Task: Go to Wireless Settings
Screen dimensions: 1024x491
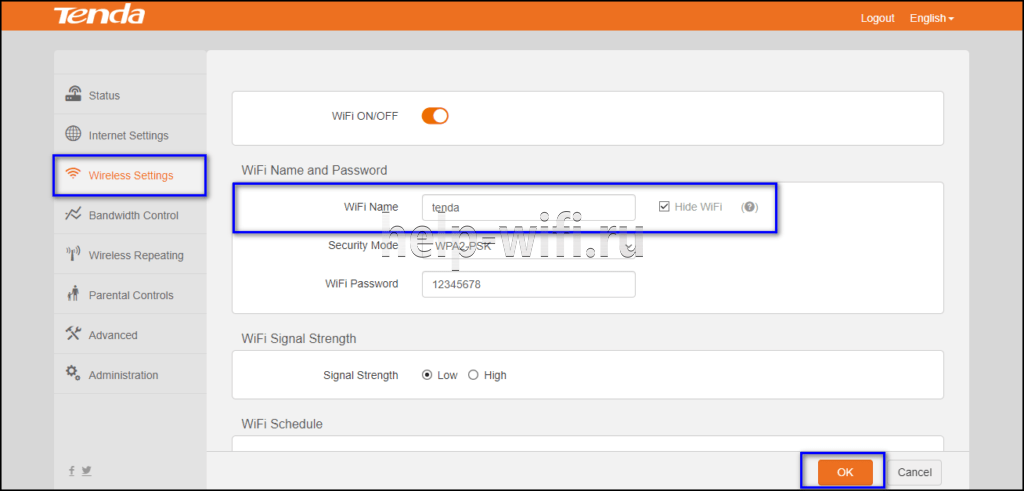Action: point(130,174)
